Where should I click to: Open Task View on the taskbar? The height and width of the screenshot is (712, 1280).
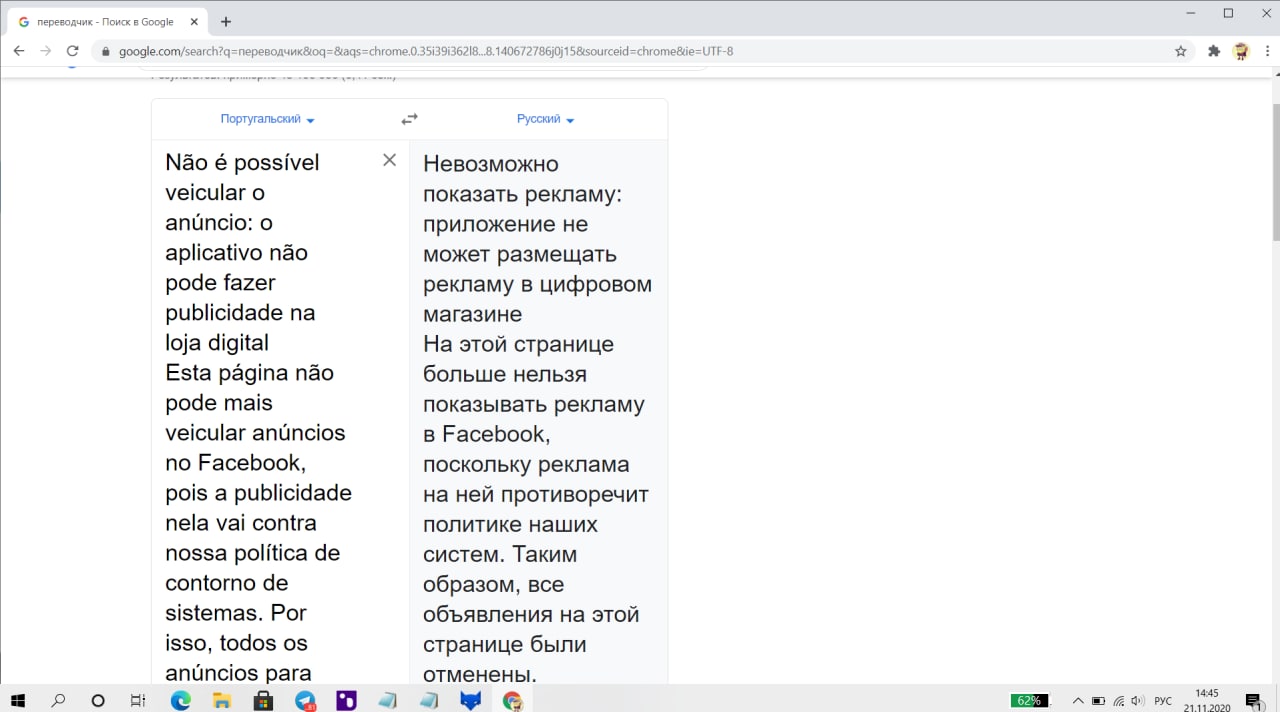click(x=138, y=701)
